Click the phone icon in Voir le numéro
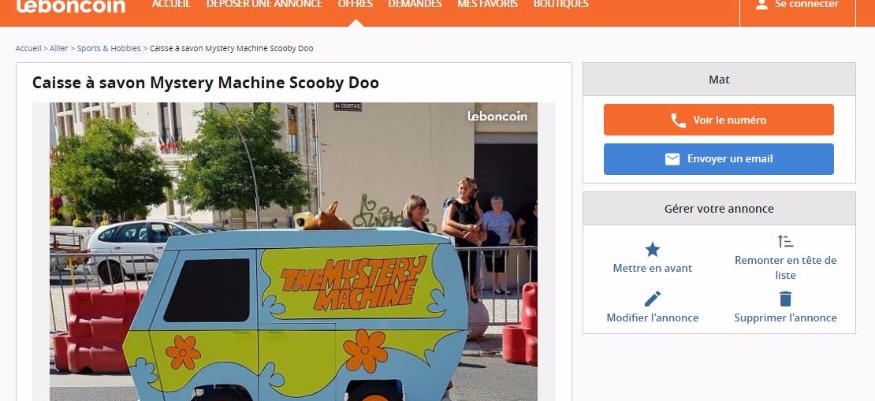Image resolution: width=875 pixels, height=401 pixels. 679,120
